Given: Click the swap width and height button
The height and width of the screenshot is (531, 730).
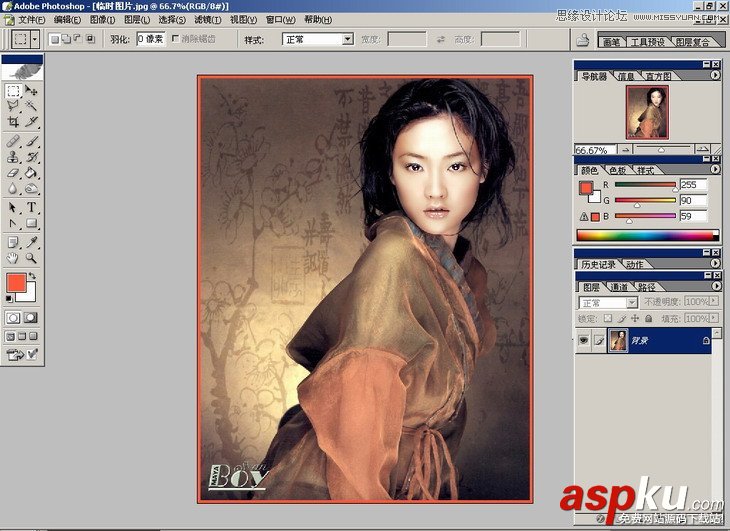Looking at the screenshot, I should click(440, 40).
